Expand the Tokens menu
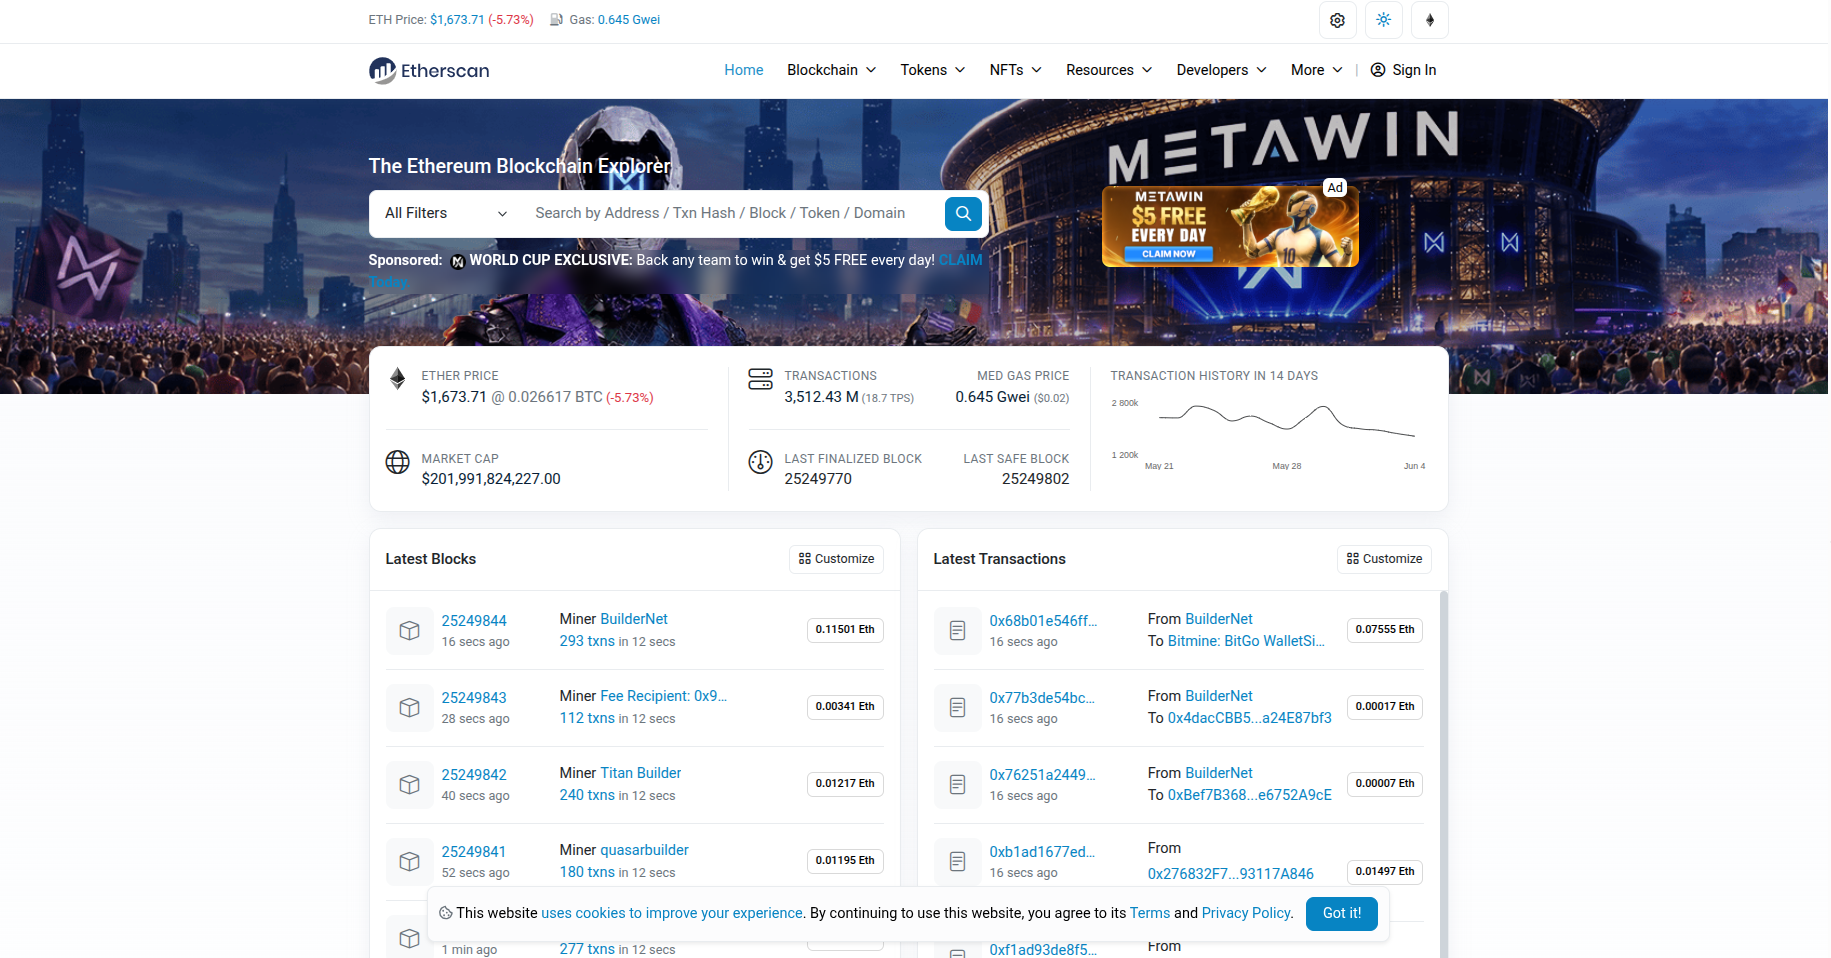This screenshot has width=1831, height=958. point(932,70)
